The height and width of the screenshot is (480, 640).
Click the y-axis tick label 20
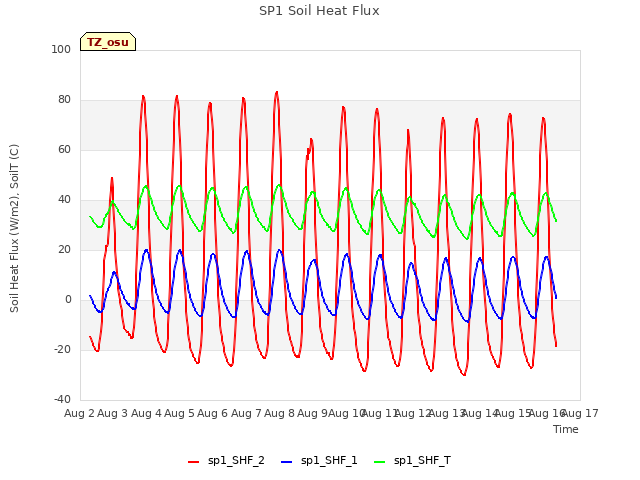click(x=64, y=249)
